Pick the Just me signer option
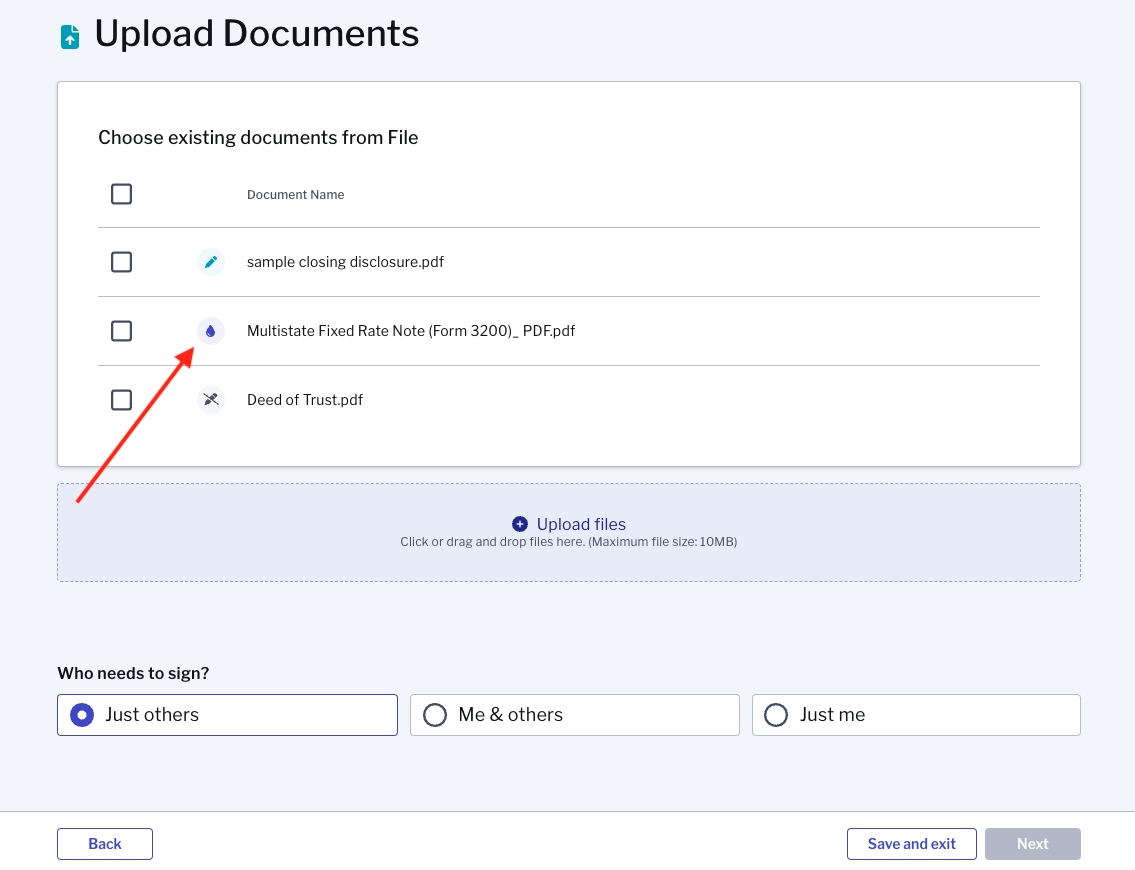Viewport: 1135px width, 870px height. 776,715
